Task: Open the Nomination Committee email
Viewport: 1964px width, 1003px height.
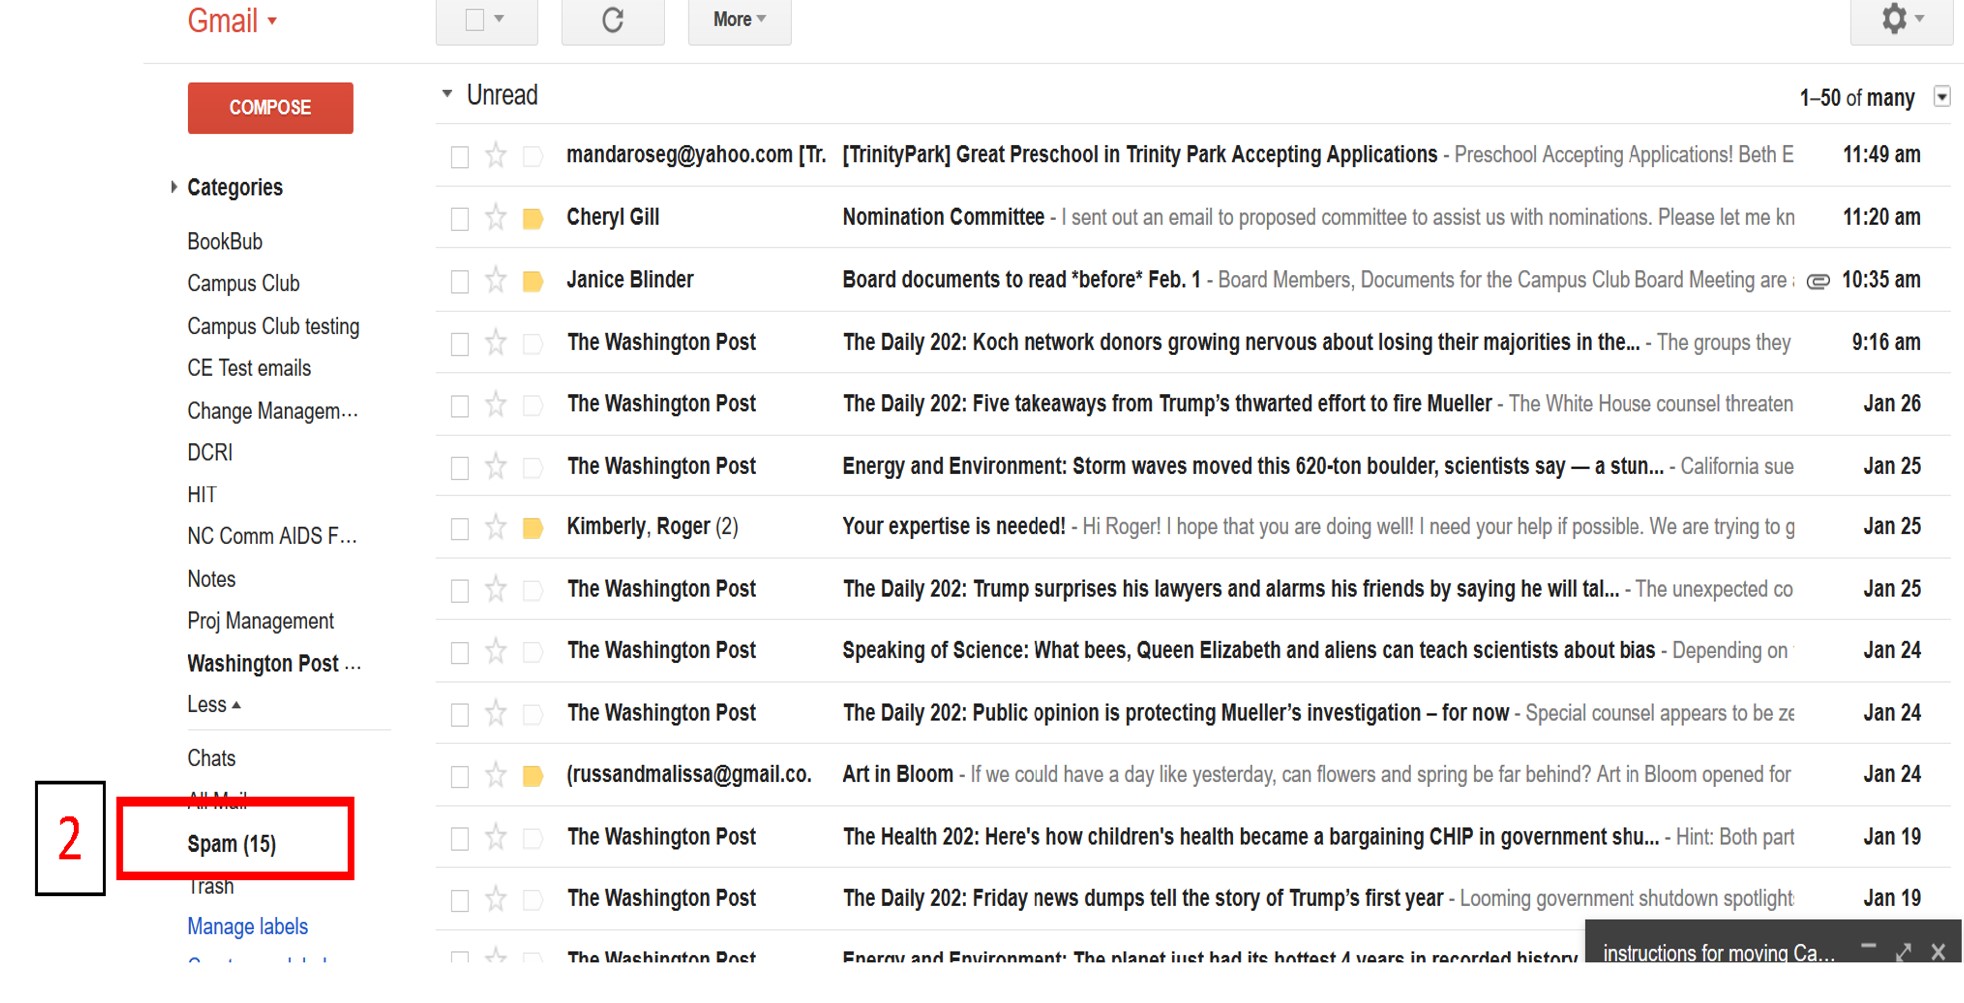Action: pyautogui.click(x=1192, y=218)
